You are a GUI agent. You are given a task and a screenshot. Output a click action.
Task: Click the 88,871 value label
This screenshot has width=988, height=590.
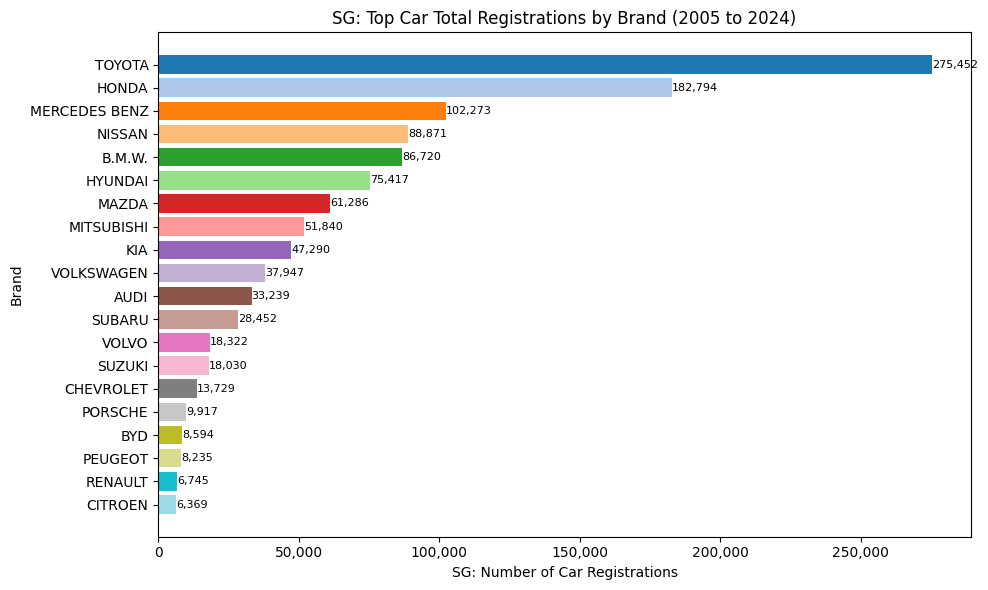pos(428,134)
